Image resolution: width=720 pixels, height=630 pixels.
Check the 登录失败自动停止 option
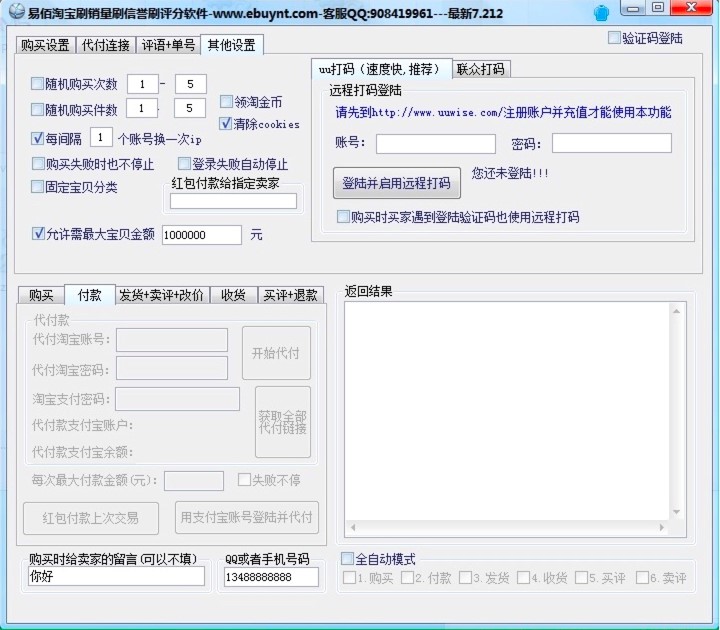[184, 163]
